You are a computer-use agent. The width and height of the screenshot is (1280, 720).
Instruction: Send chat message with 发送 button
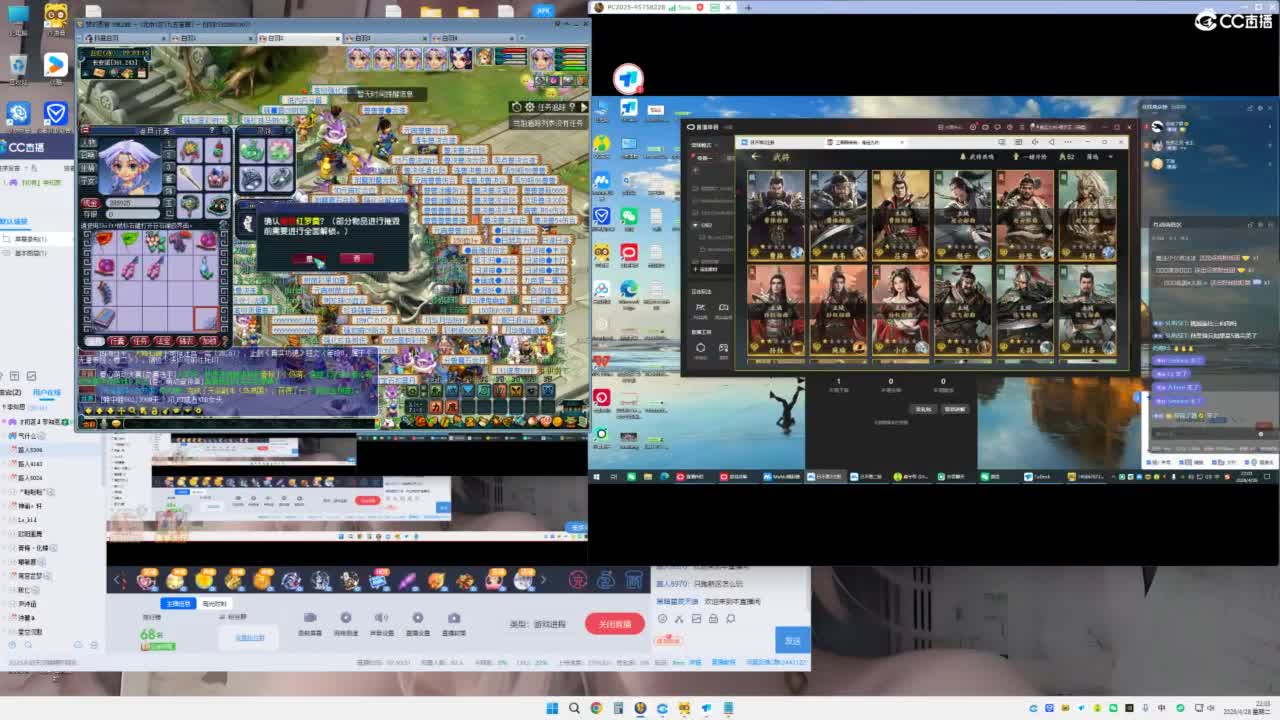[x=792, y=640]
